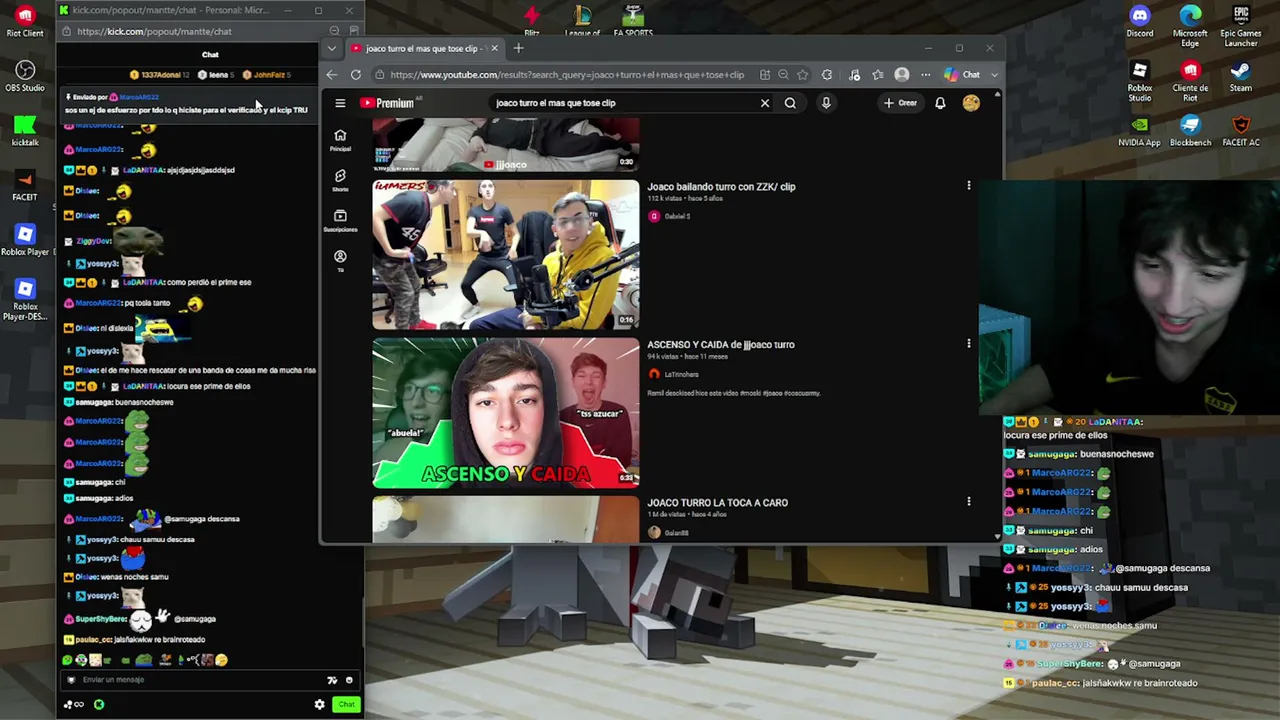This screenshot has width=1280, height=720.
Task: Open the FACEIT desktop icon
Action: [x=25, y=185]
